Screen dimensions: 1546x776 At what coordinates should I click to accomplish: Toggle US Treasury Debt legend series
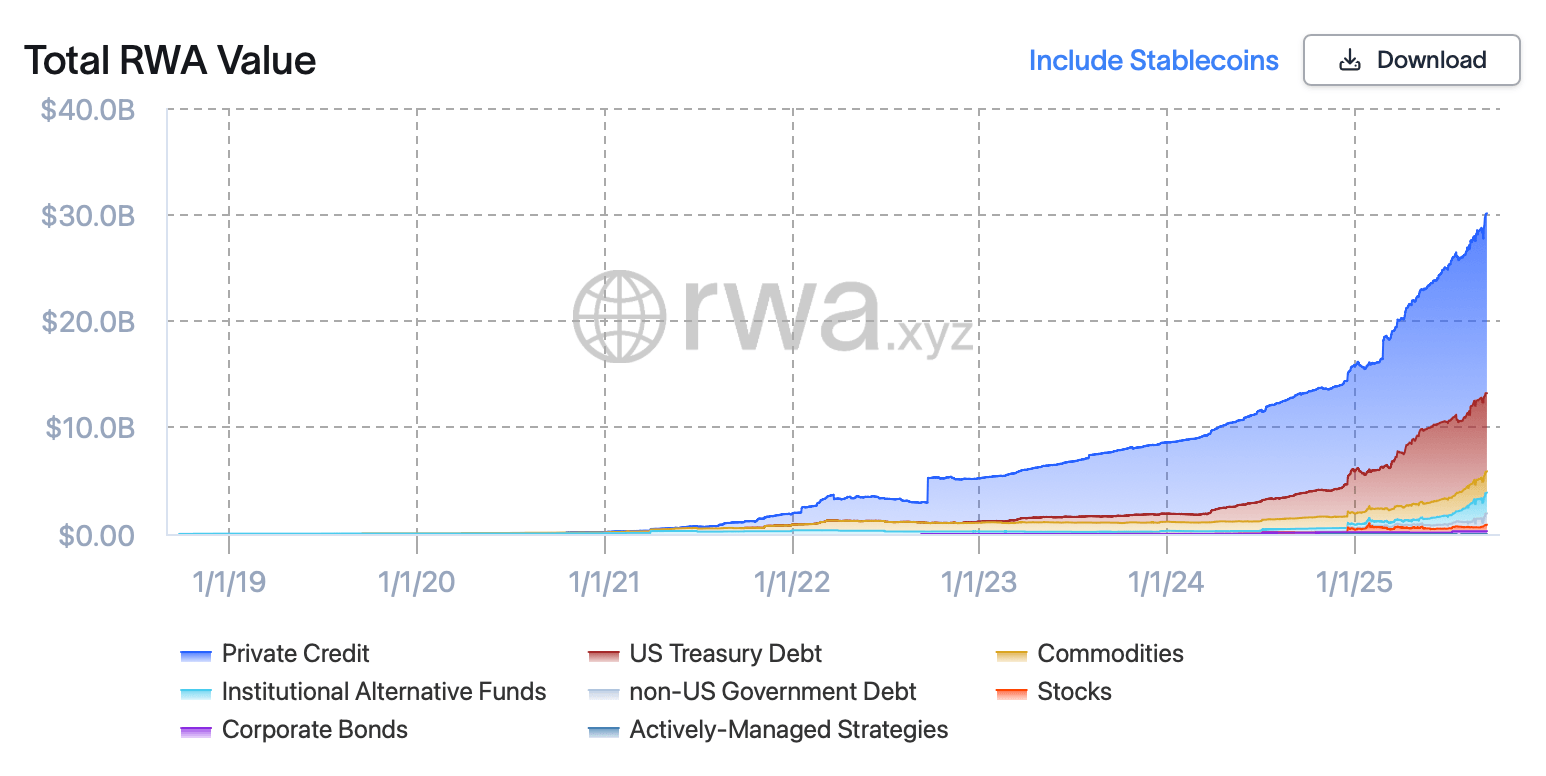pyautogui.click(x=725, y=654)
